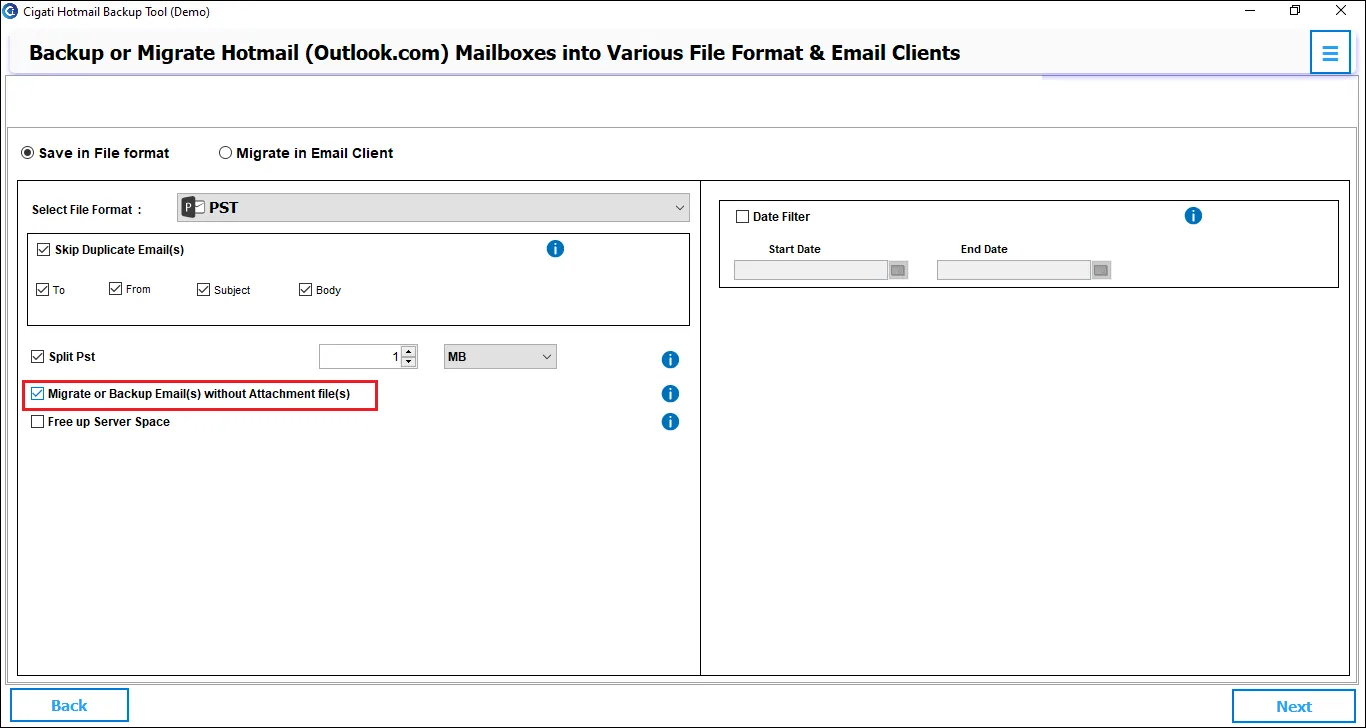
Task: Toggle Skip Duplicate Email(s) checkbox
Action: point(43,249)
